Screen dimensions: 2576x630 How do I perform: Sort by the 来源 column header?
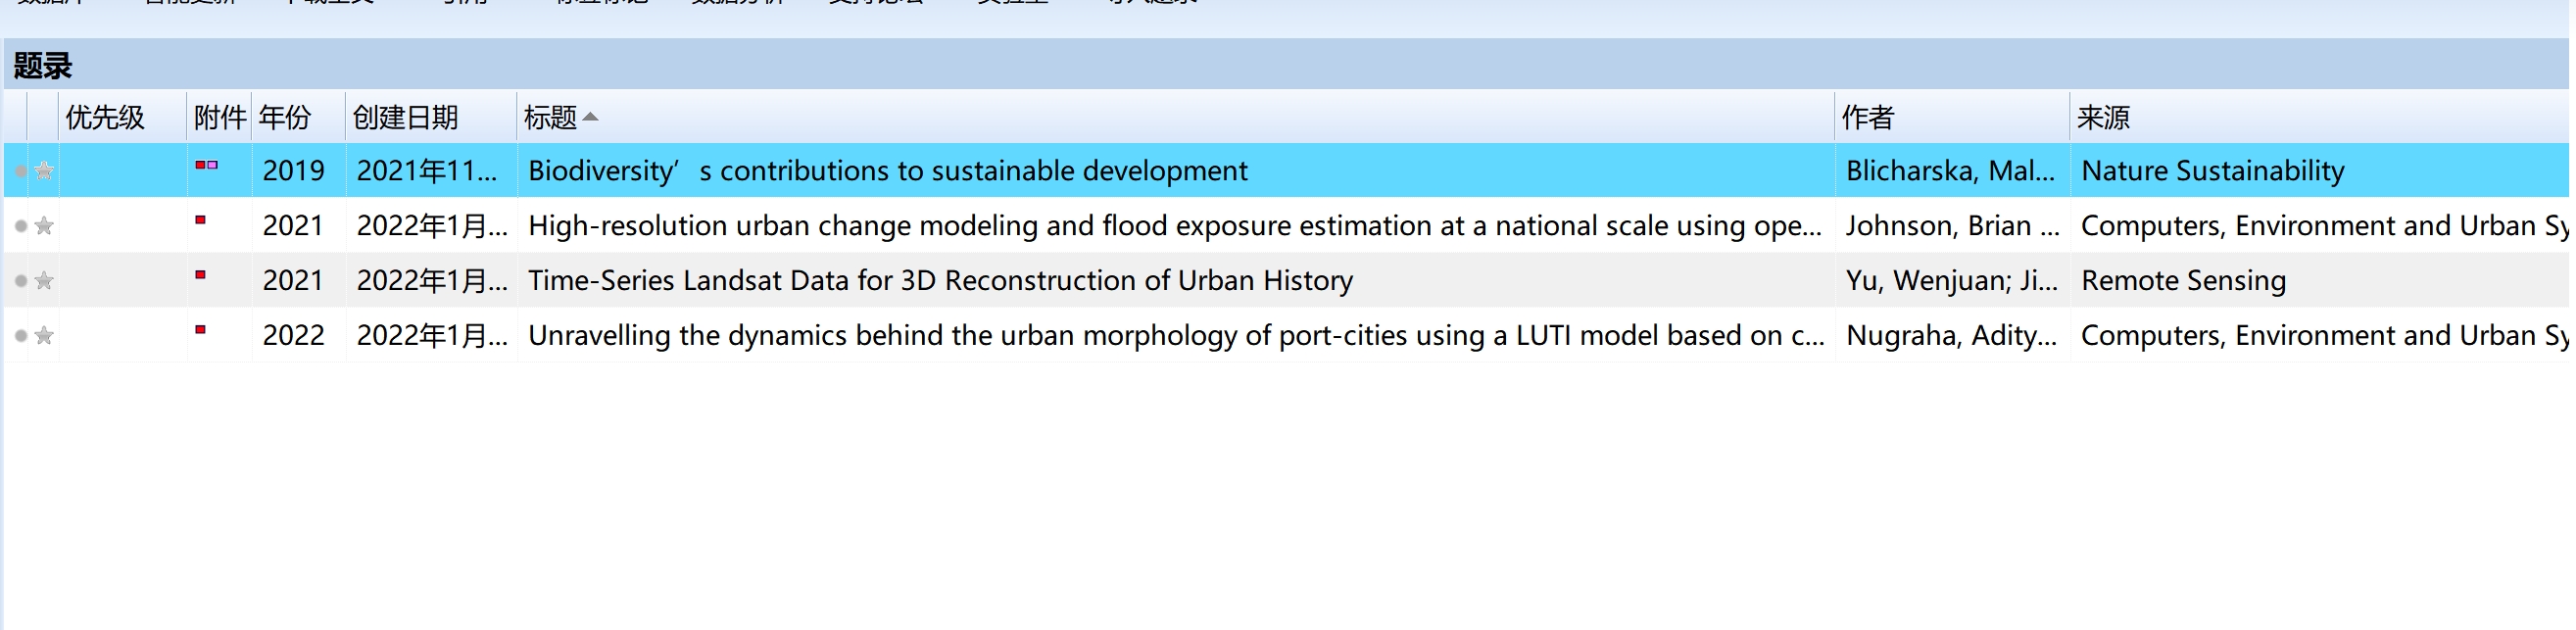(2102, 118)
